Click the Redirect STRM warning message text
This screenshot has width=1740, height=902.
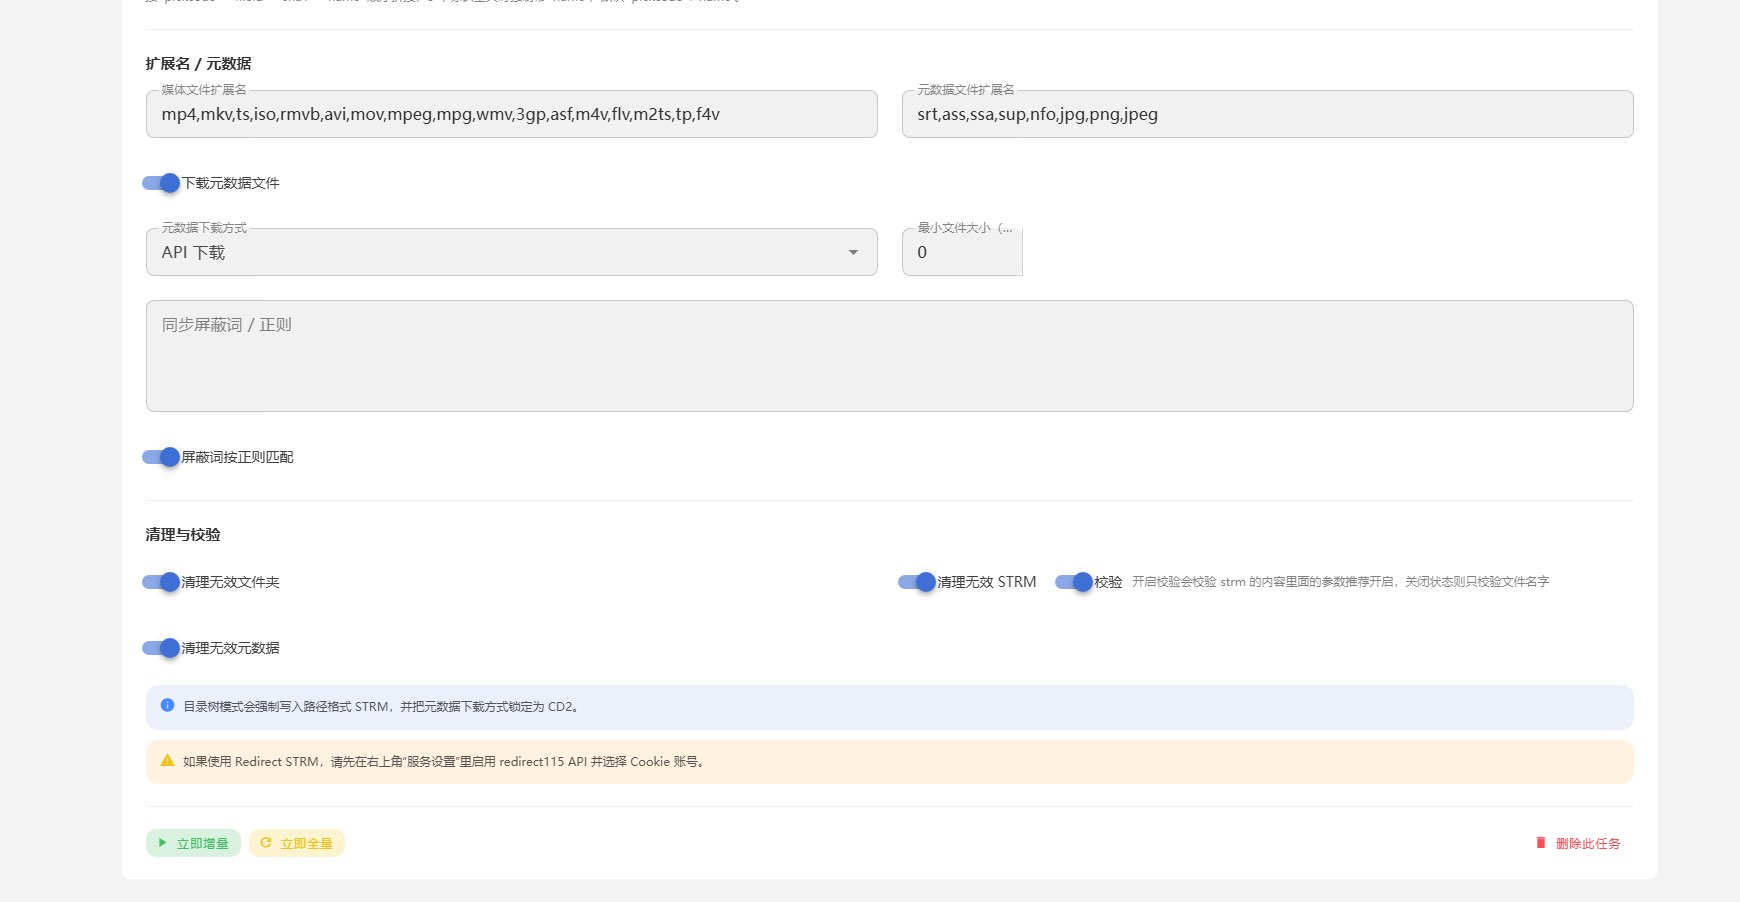coord(445,762)
